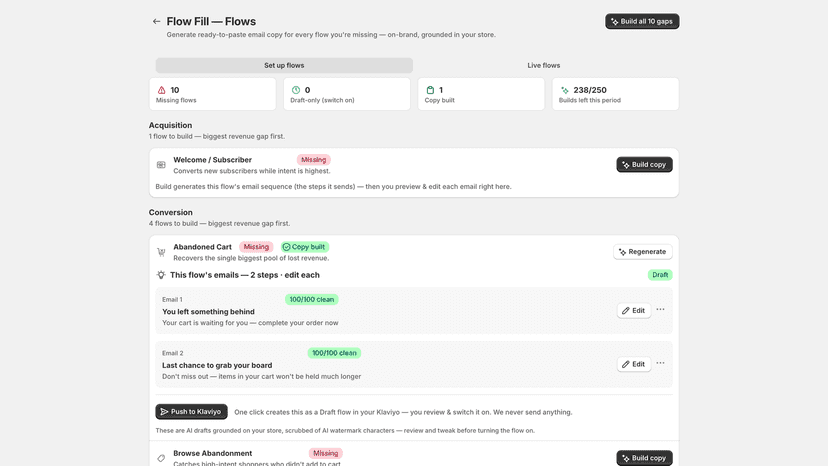Click Email 1 100/100 clean badge
Image resolution: width=828 pixels, height=466 pixels.
tap(312, 300)
